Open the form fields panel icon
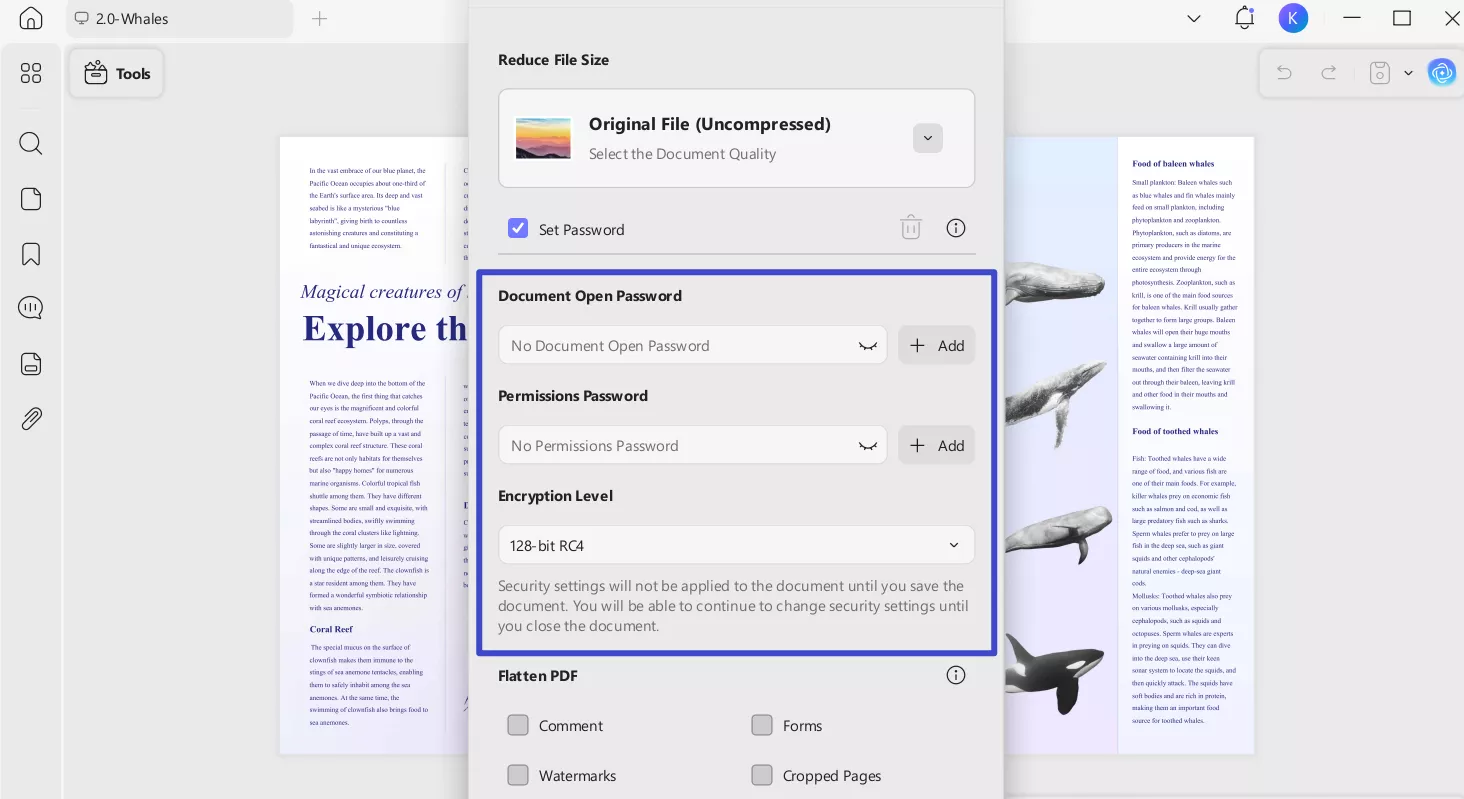Viewport: 1464px width, 799px height. pos(31,363)
